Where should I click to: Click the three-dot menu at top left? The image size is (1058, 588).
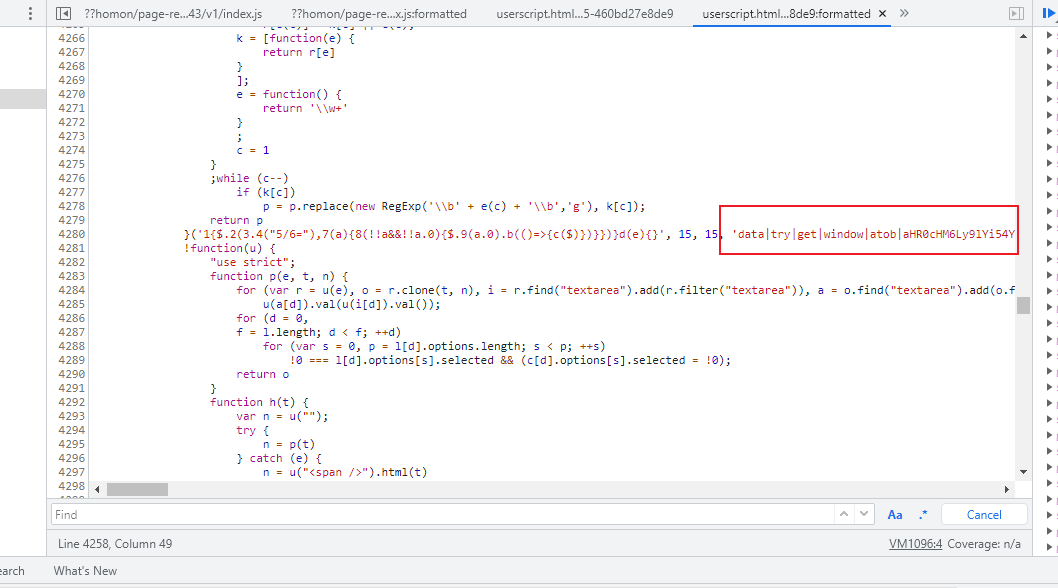[x=29, y=14]
